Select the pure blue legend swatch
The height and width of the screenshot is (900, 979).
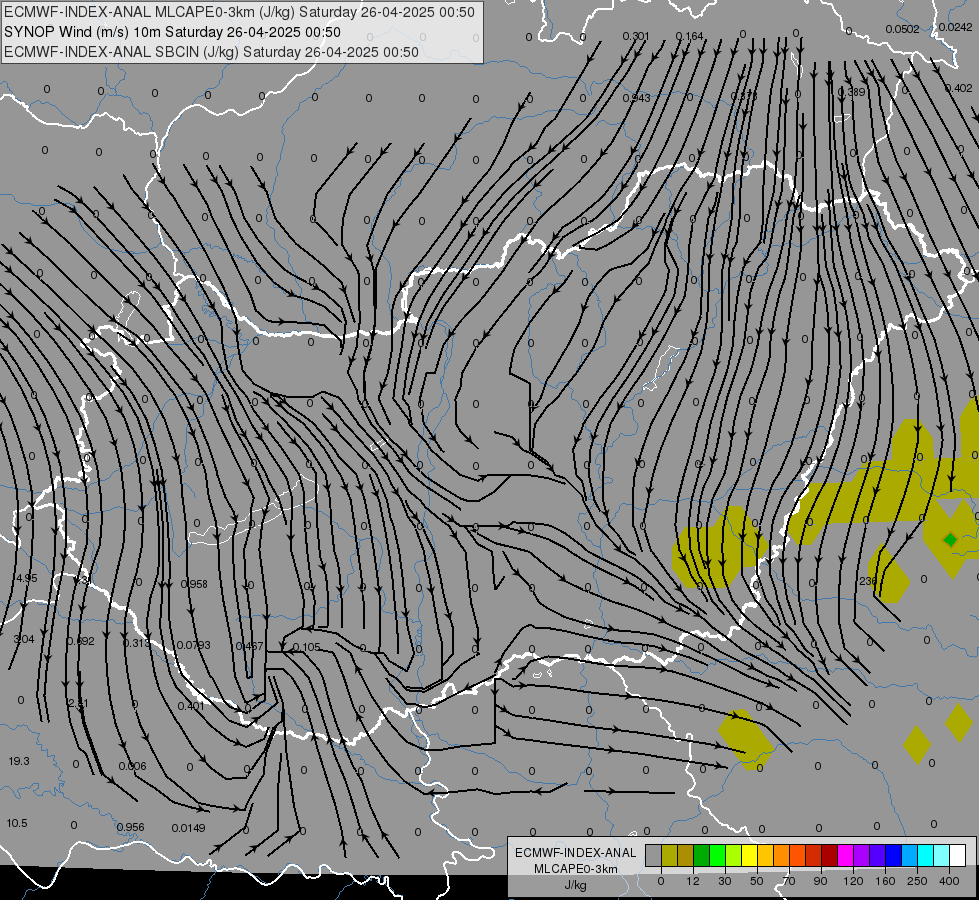tap(893, 855)
